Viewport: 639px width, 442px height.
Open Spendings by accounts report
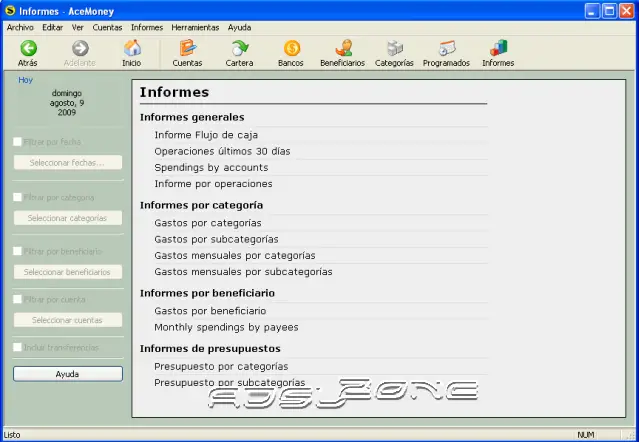(211, 167)
